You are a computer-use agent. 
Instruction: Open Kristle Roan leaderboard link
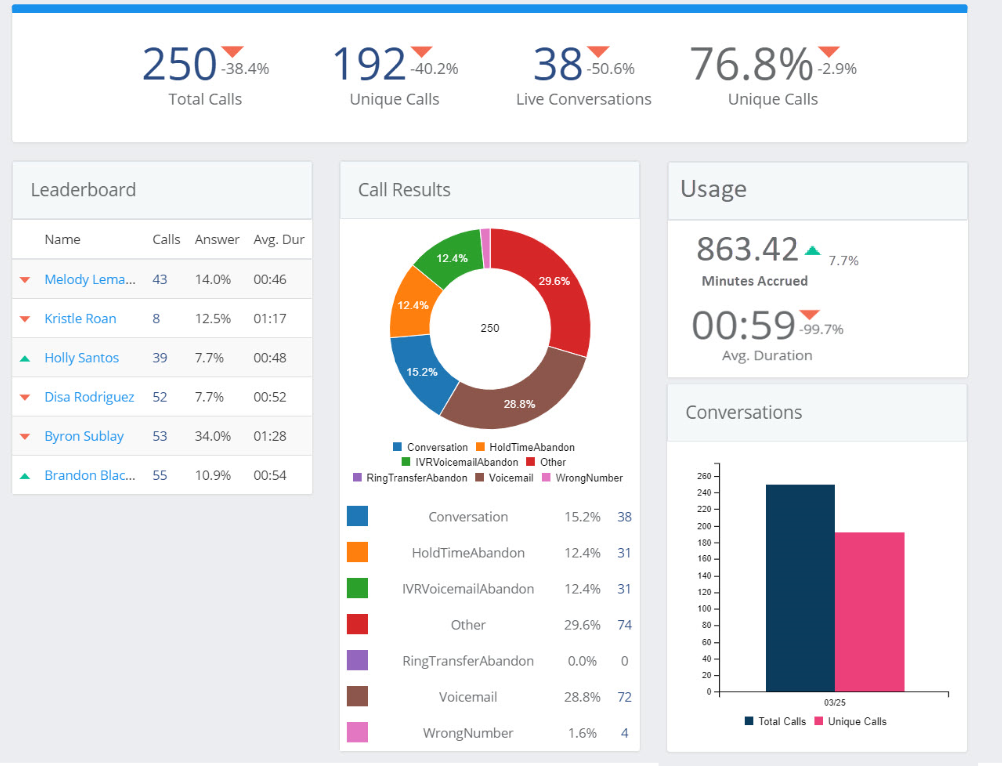[81, 319]
